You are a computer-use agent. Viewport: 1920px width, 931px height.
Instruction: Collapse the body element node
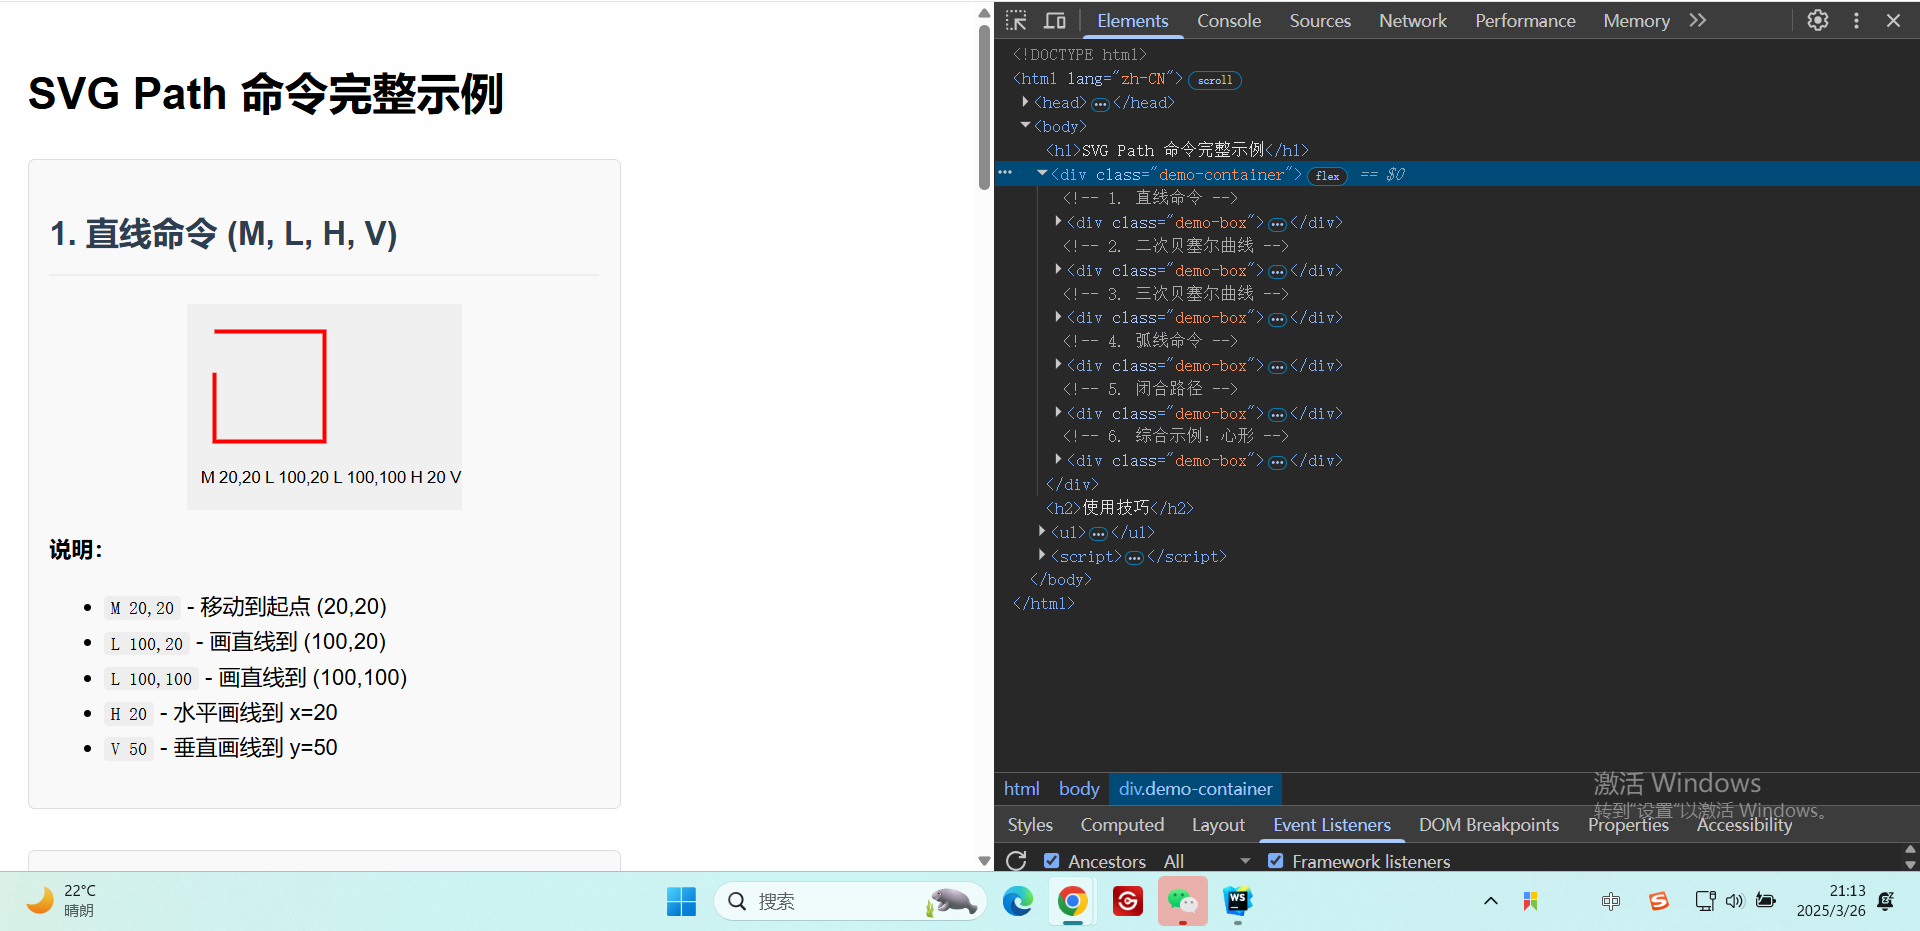[x=1025, y=126]
